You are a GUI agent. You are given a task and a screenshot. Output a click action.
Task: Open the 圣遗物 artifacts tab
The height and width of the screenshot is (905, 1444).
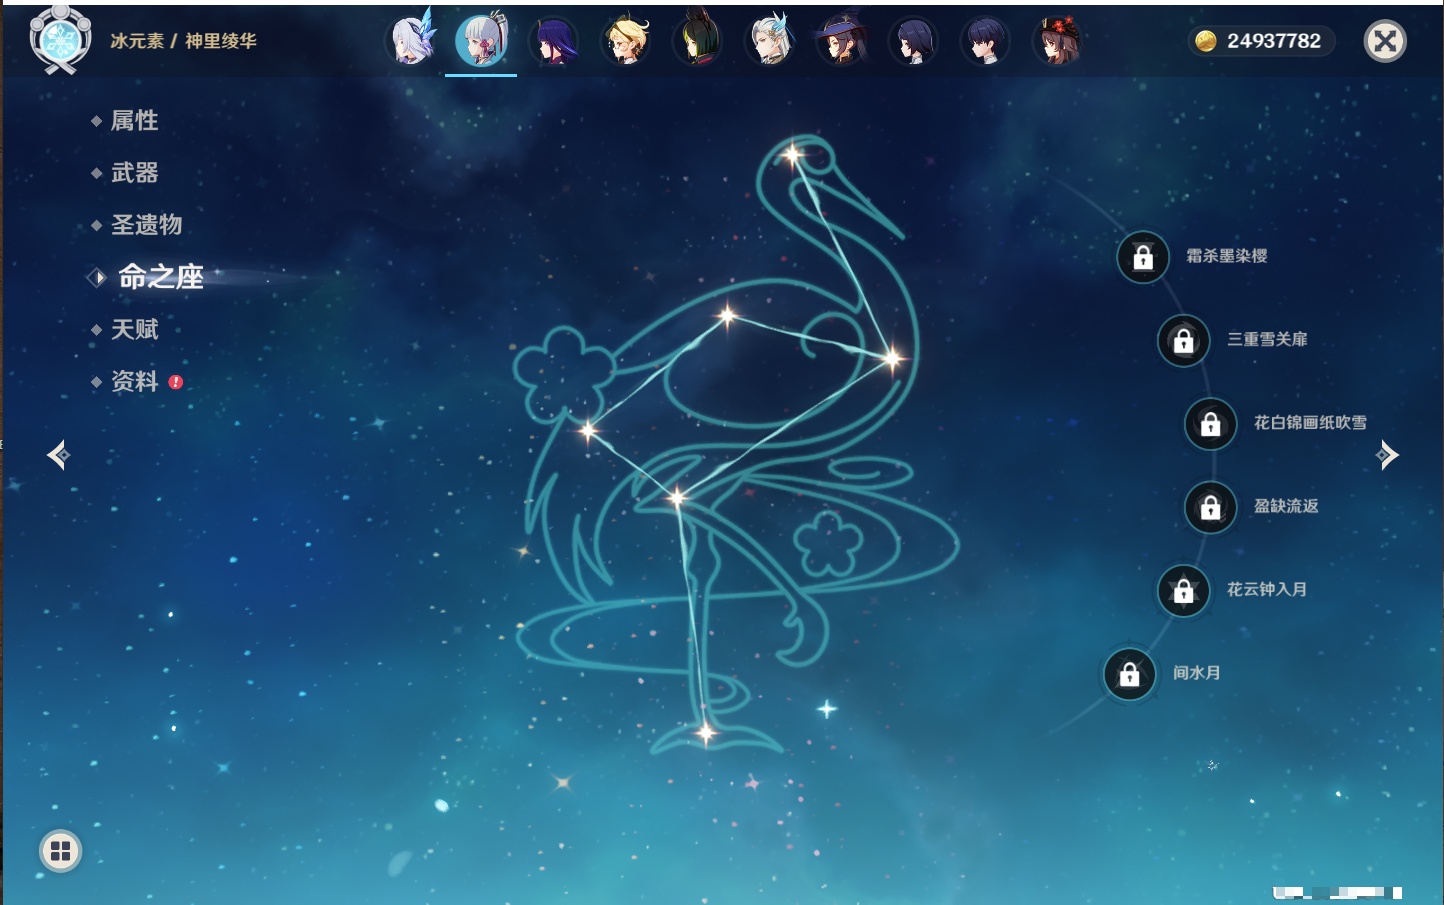pos(146,225)
